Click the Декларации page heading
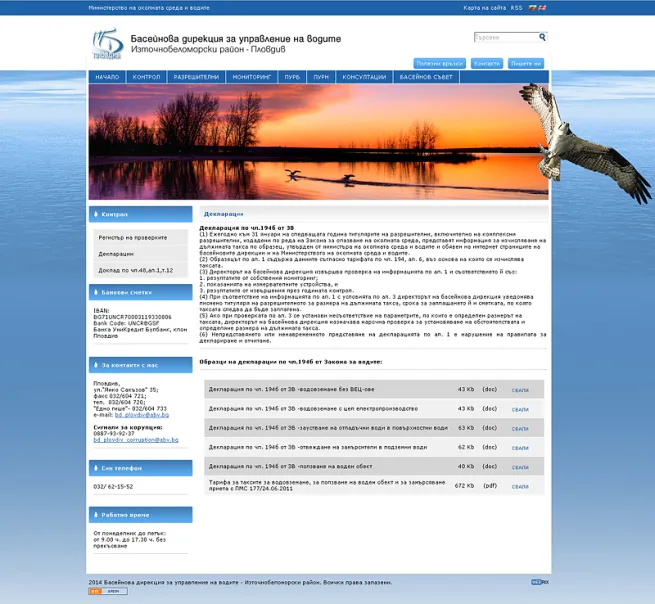This screenshot has width=655, height=604. pos(223,214)
